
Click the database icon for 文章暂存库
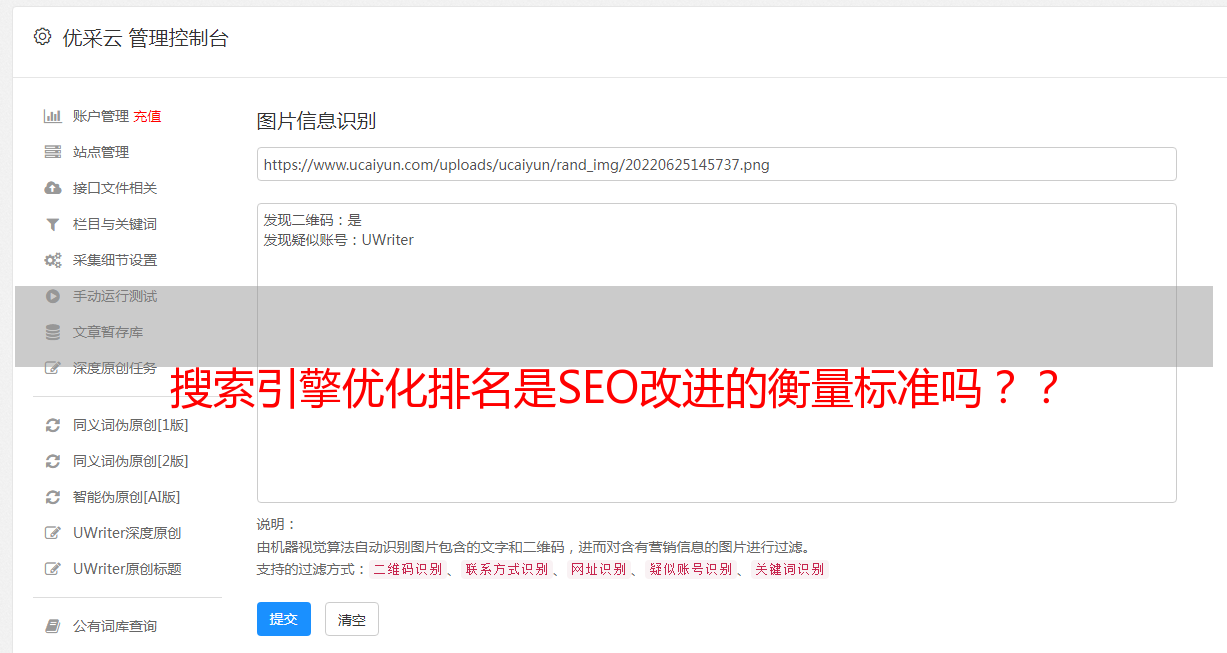(53, 332)
